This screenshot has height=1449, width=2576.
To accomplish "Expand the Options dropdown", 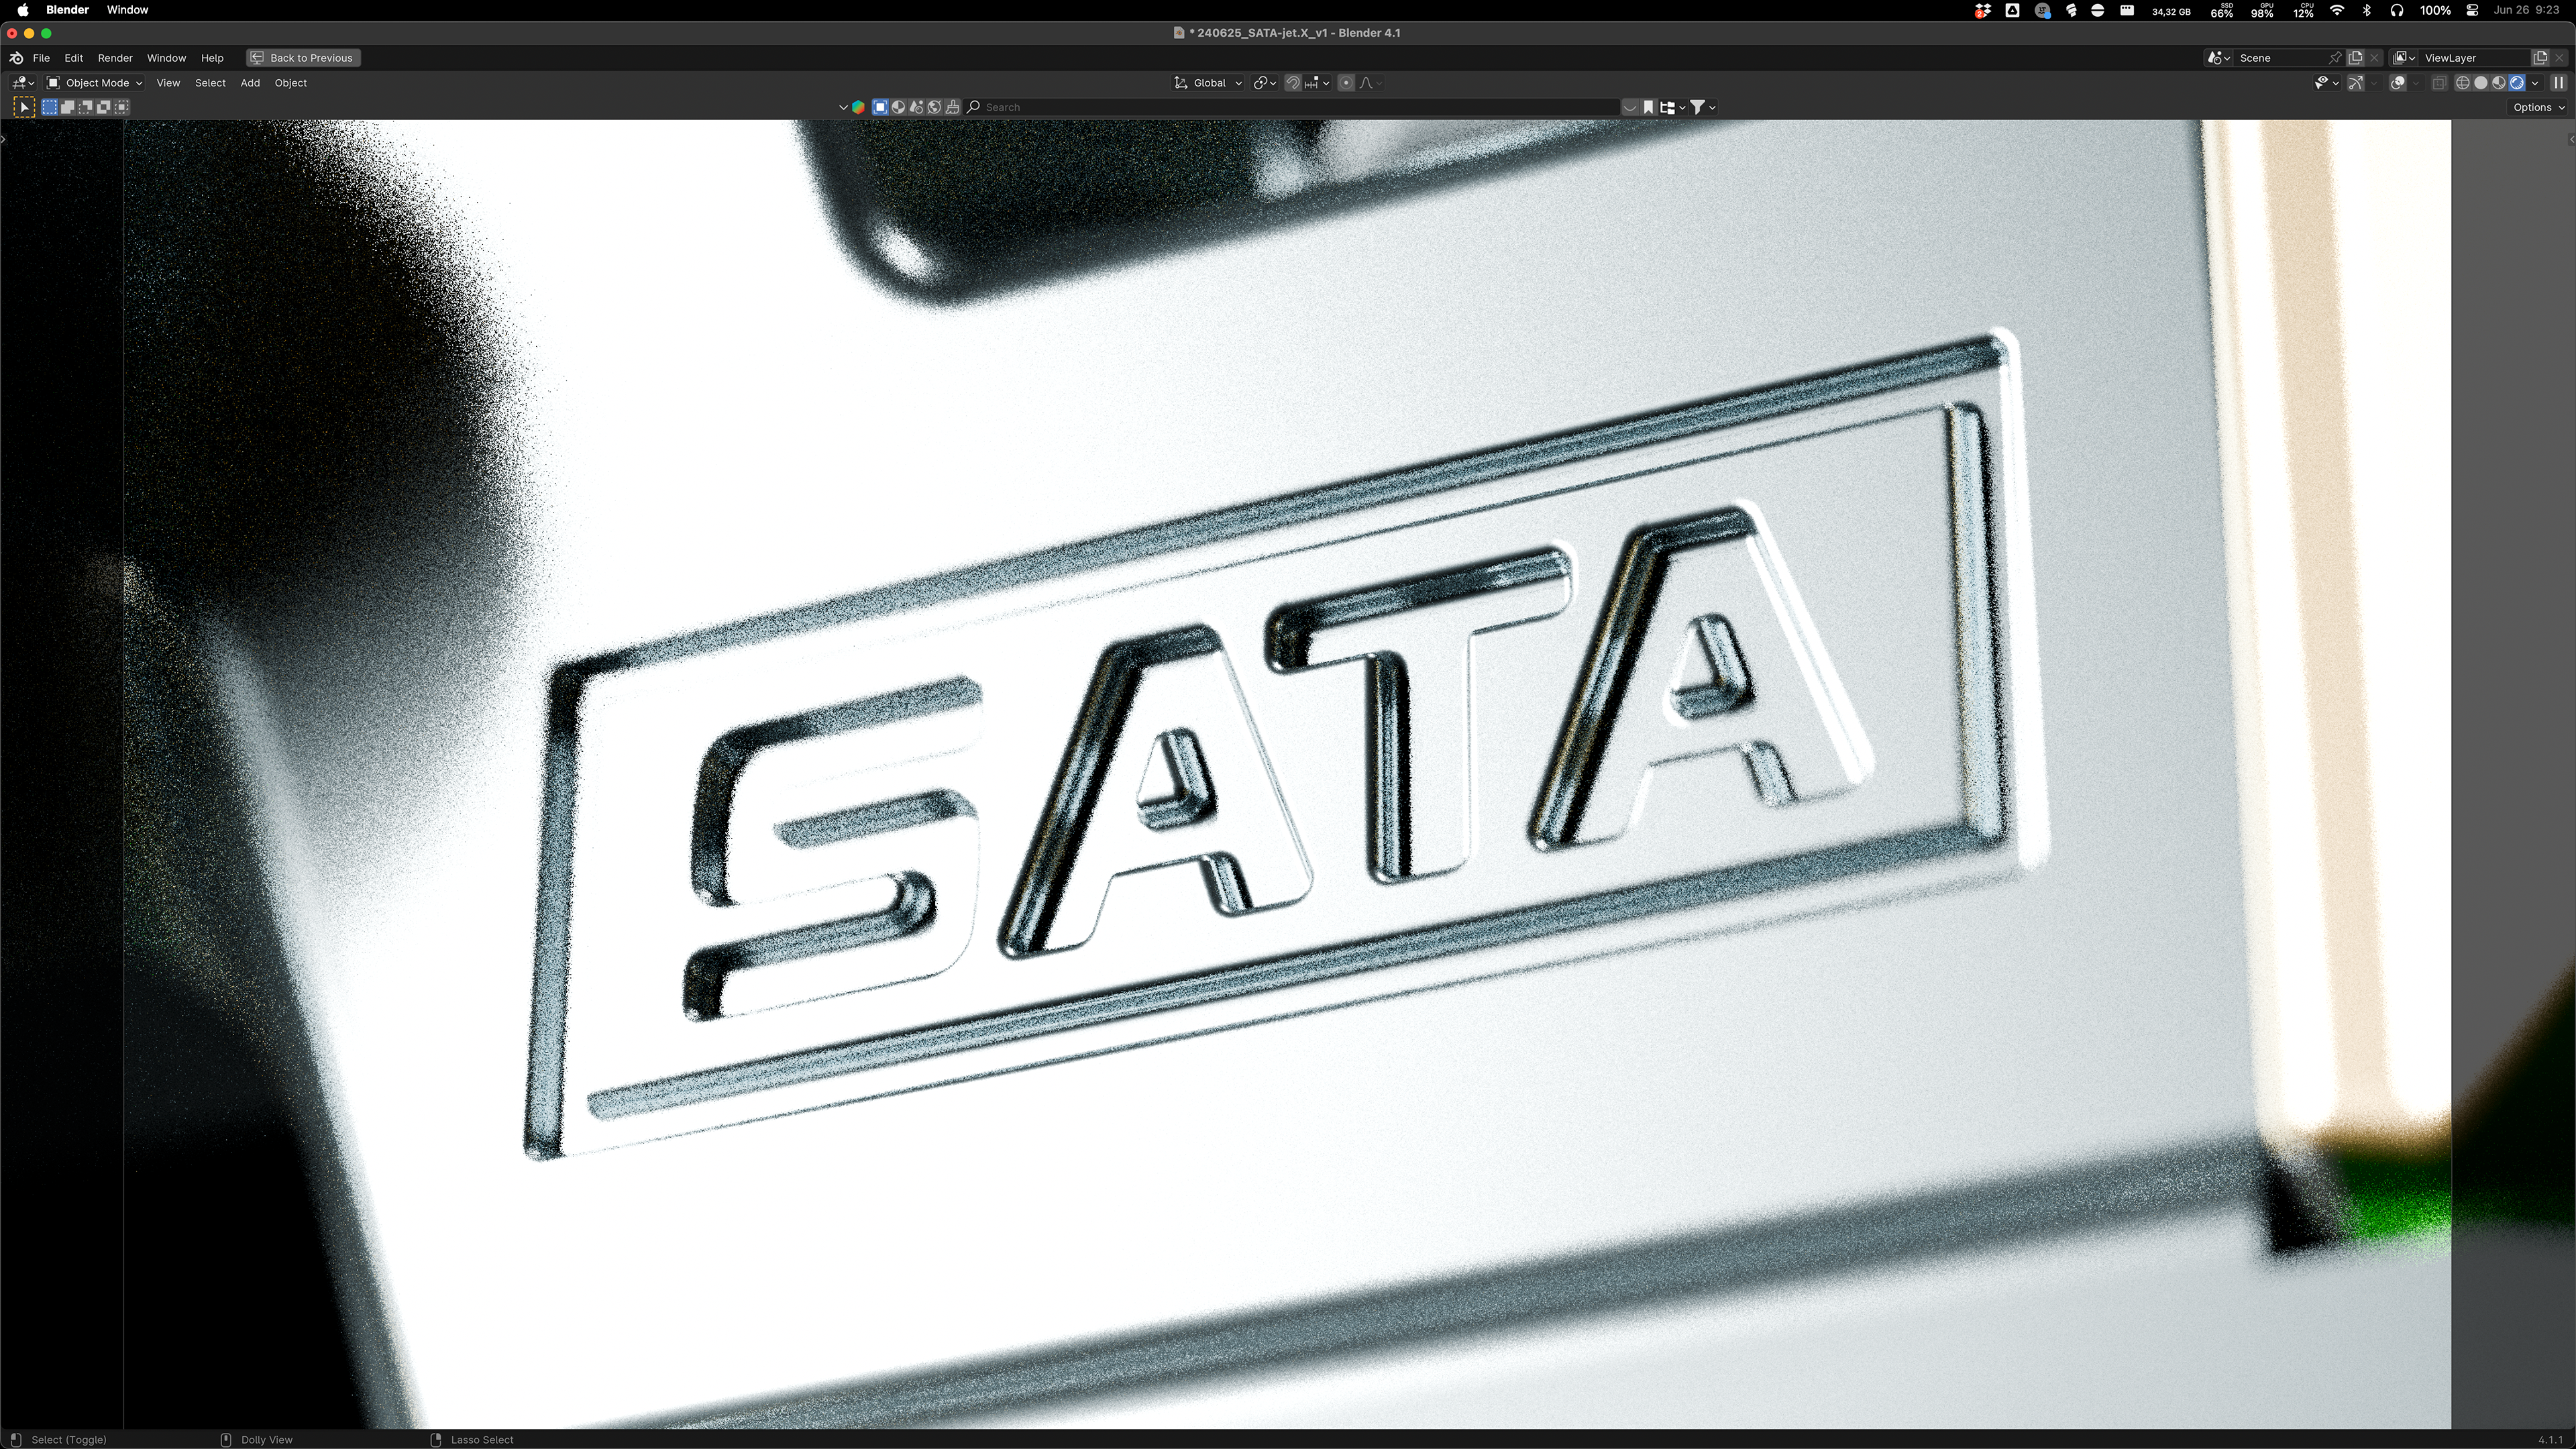I will (2539, 107).
